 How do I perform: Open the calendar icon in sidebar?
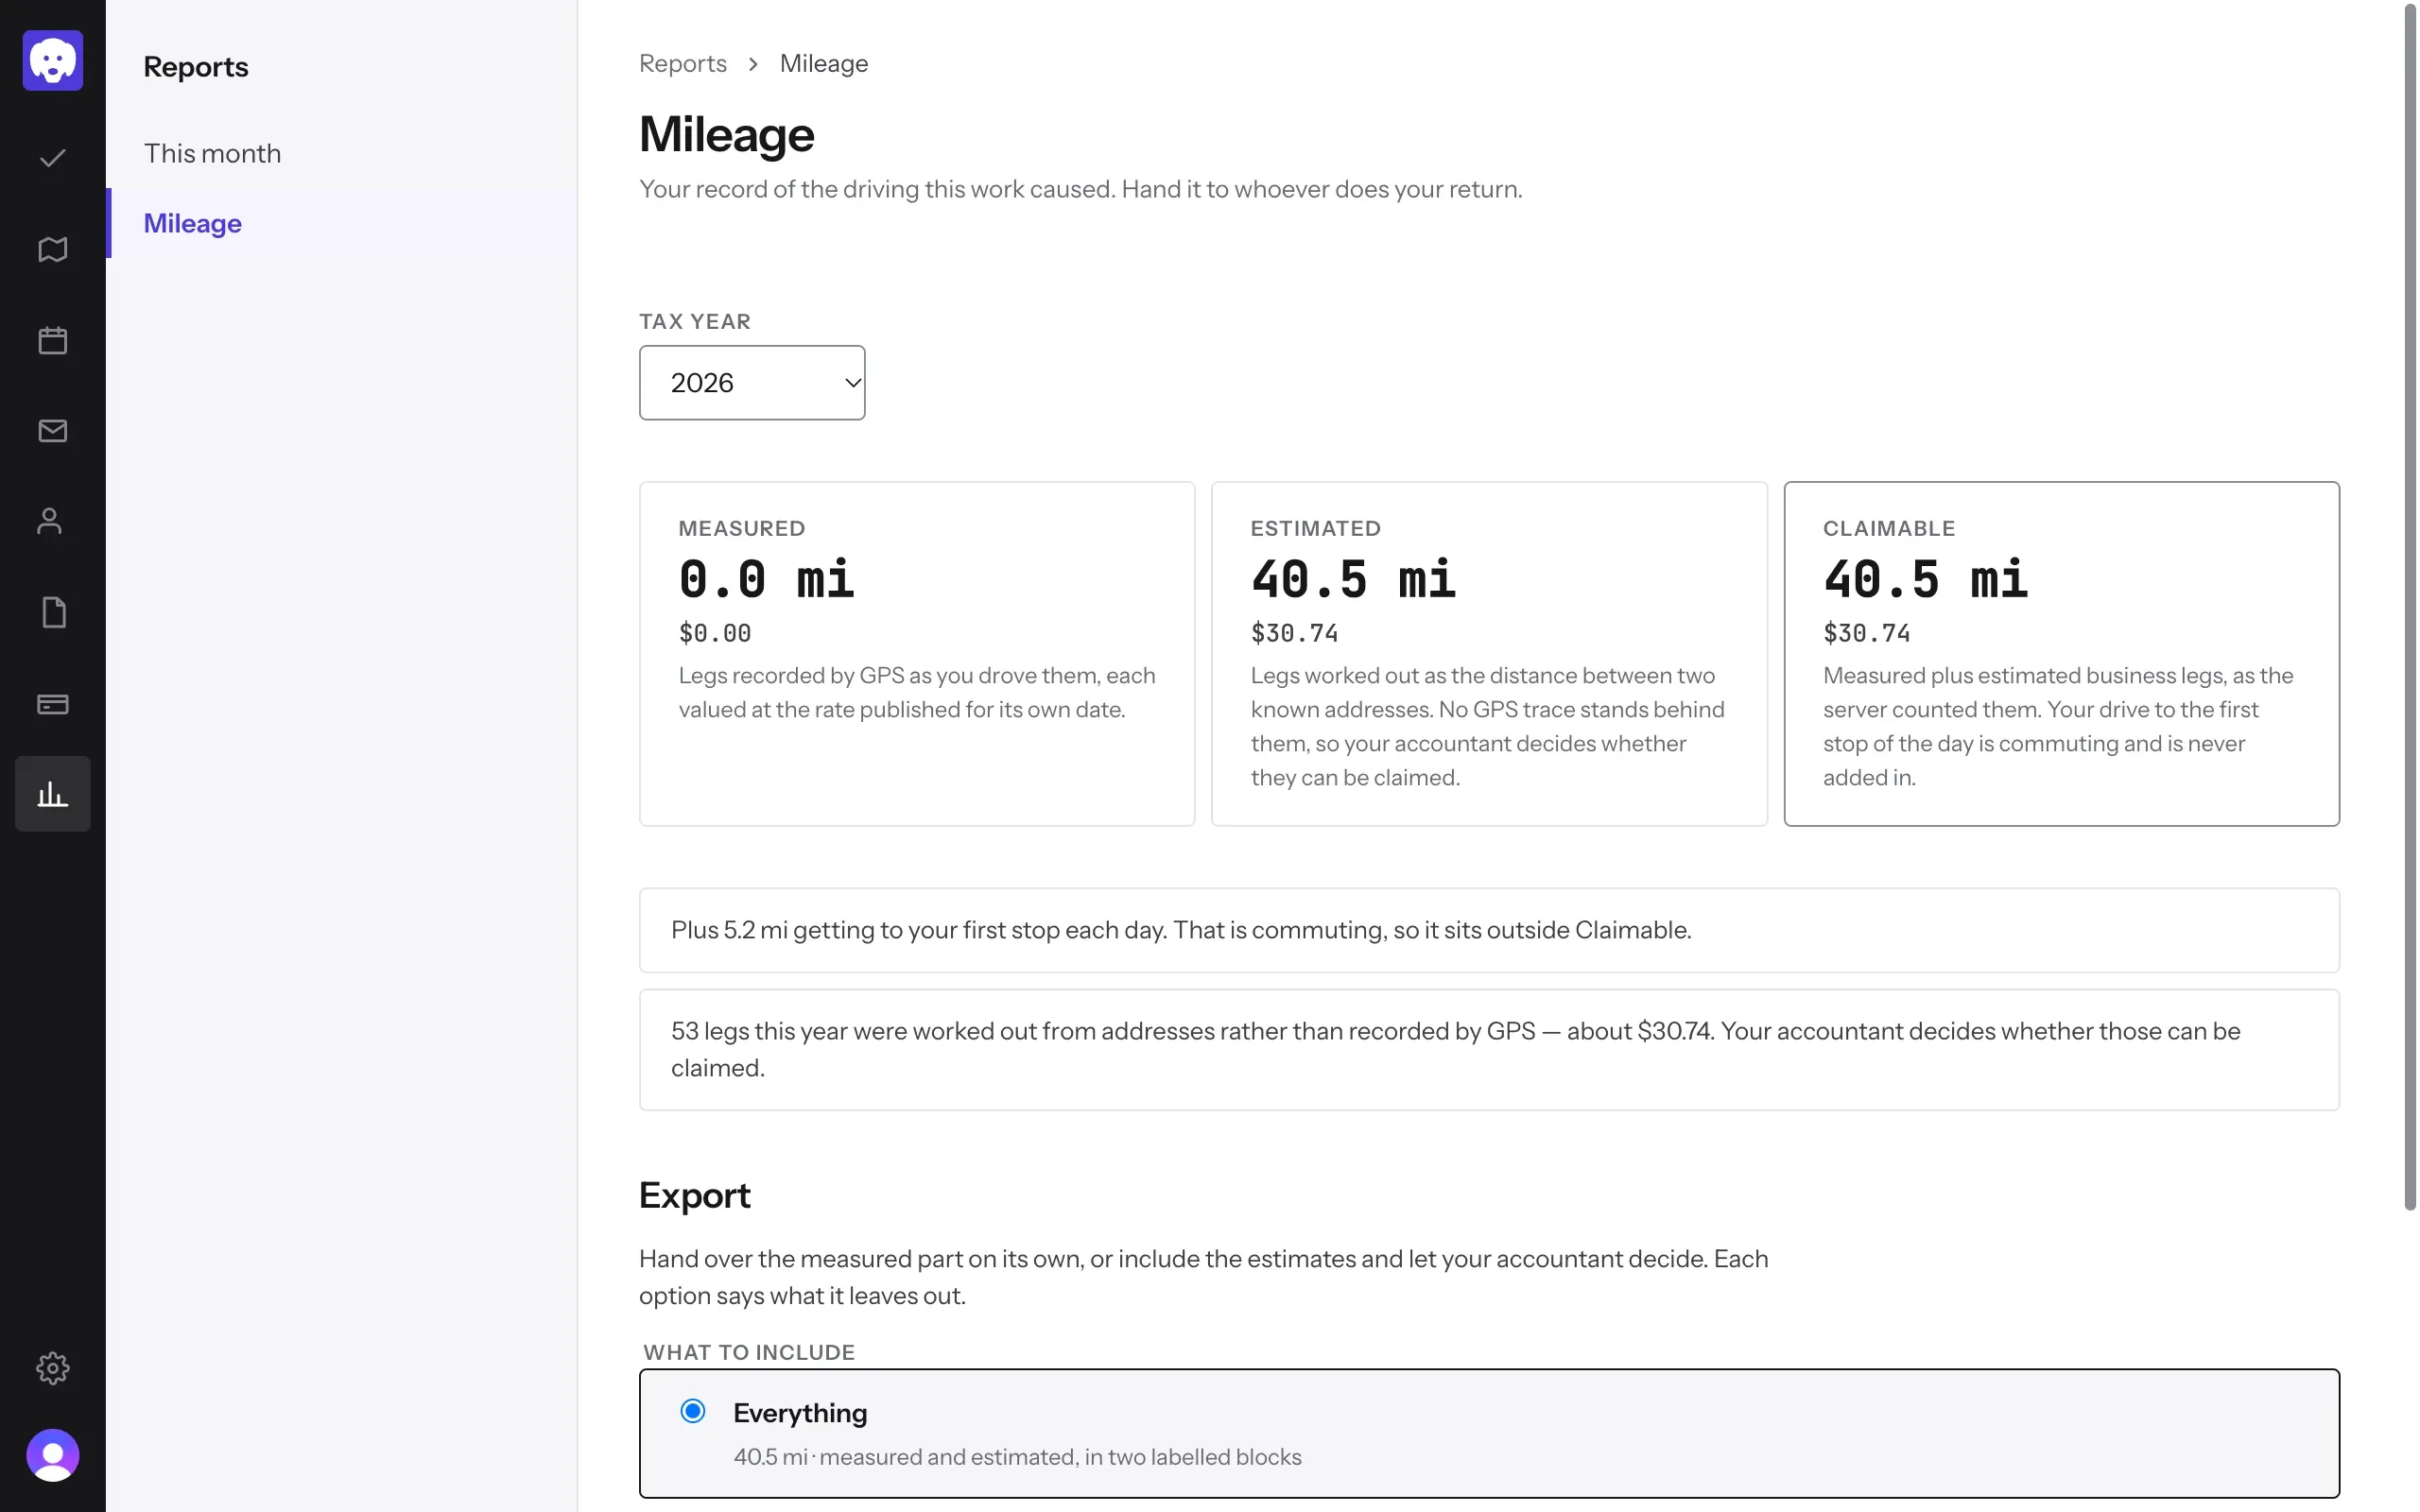(53, 340)
